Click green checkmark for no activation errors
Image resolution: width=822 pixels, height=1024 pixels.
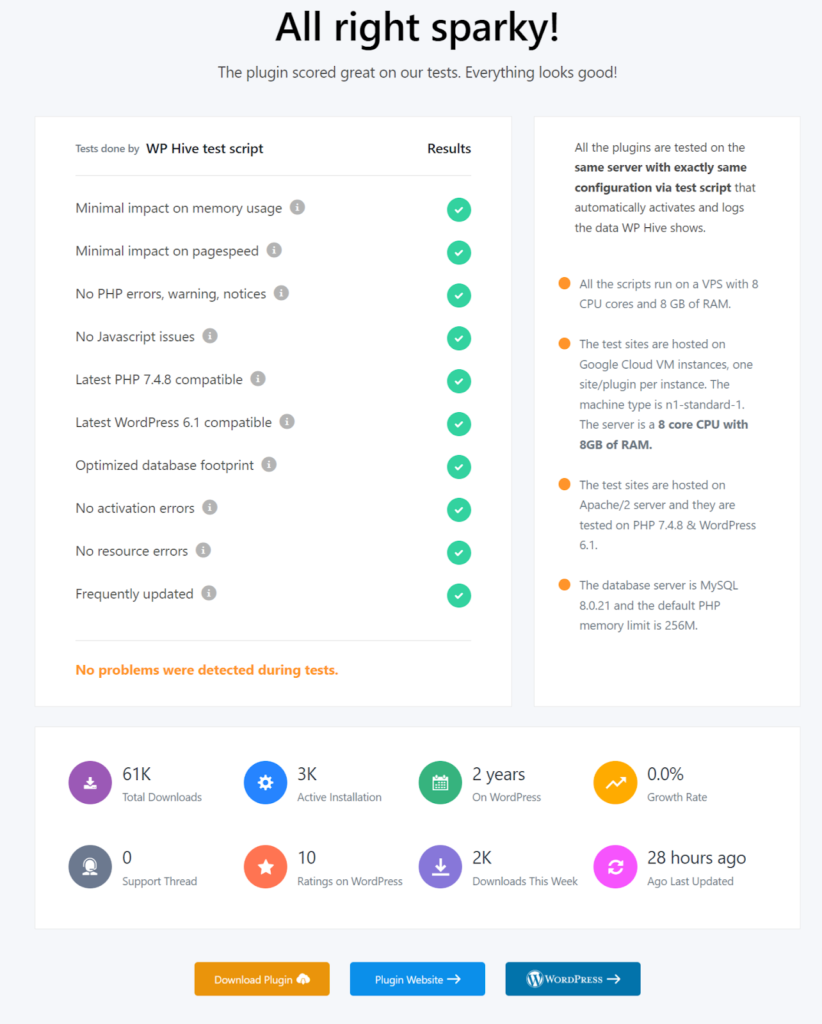tap(459, 510)
